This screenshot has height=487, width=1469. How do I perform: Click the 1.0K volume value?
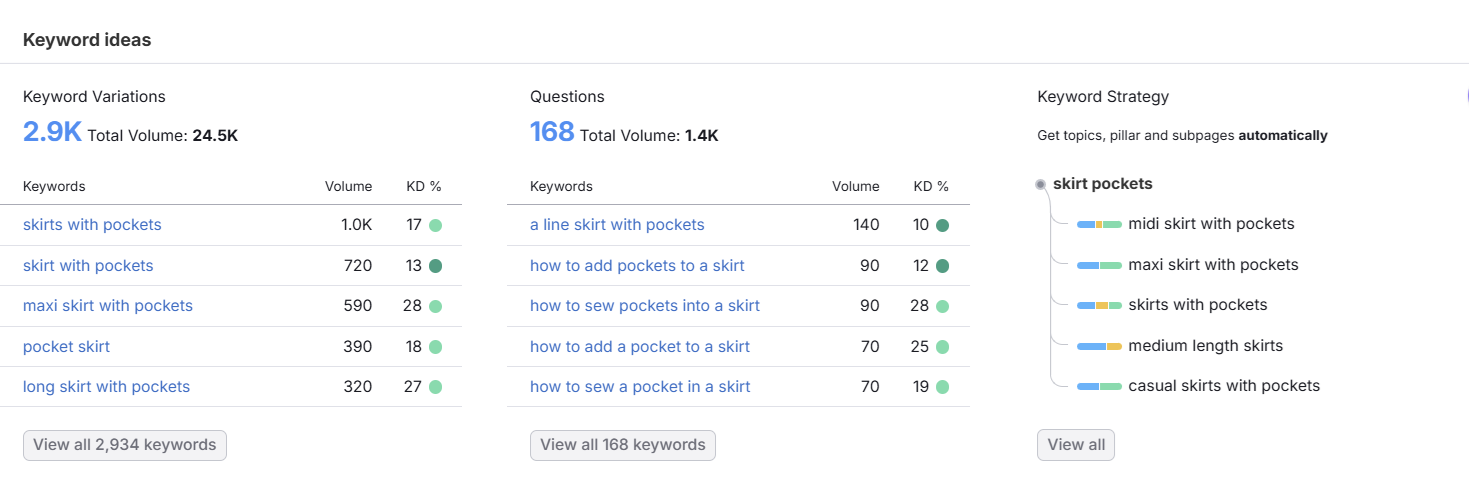pos(356,225)
